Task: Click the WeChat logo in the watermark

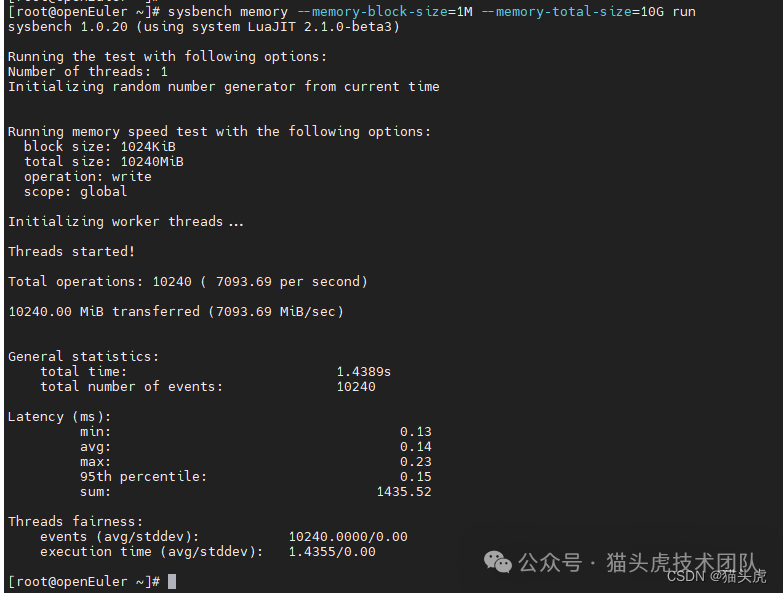Action: click(x=498, y=562)
